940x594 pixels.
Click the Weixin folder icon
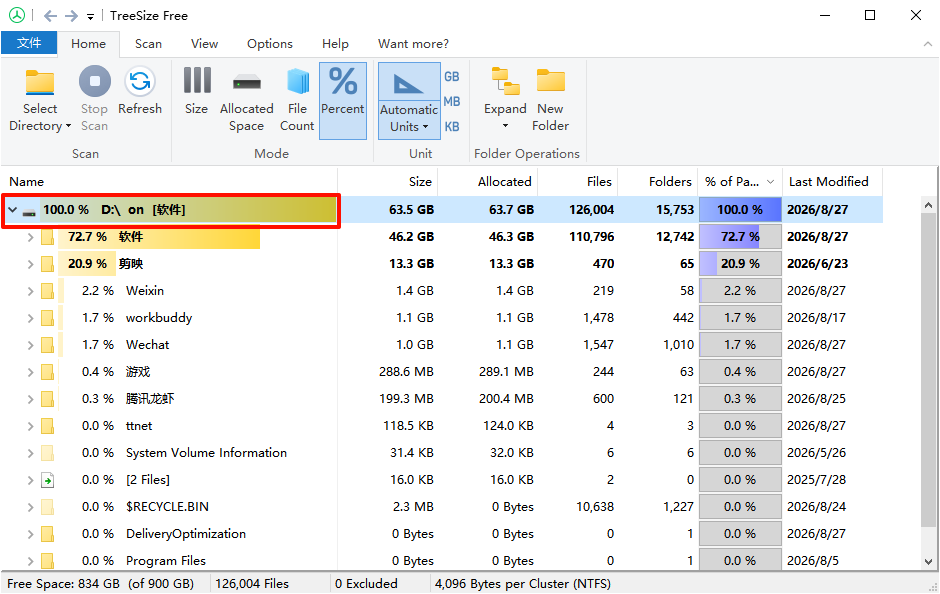[47, 291]
